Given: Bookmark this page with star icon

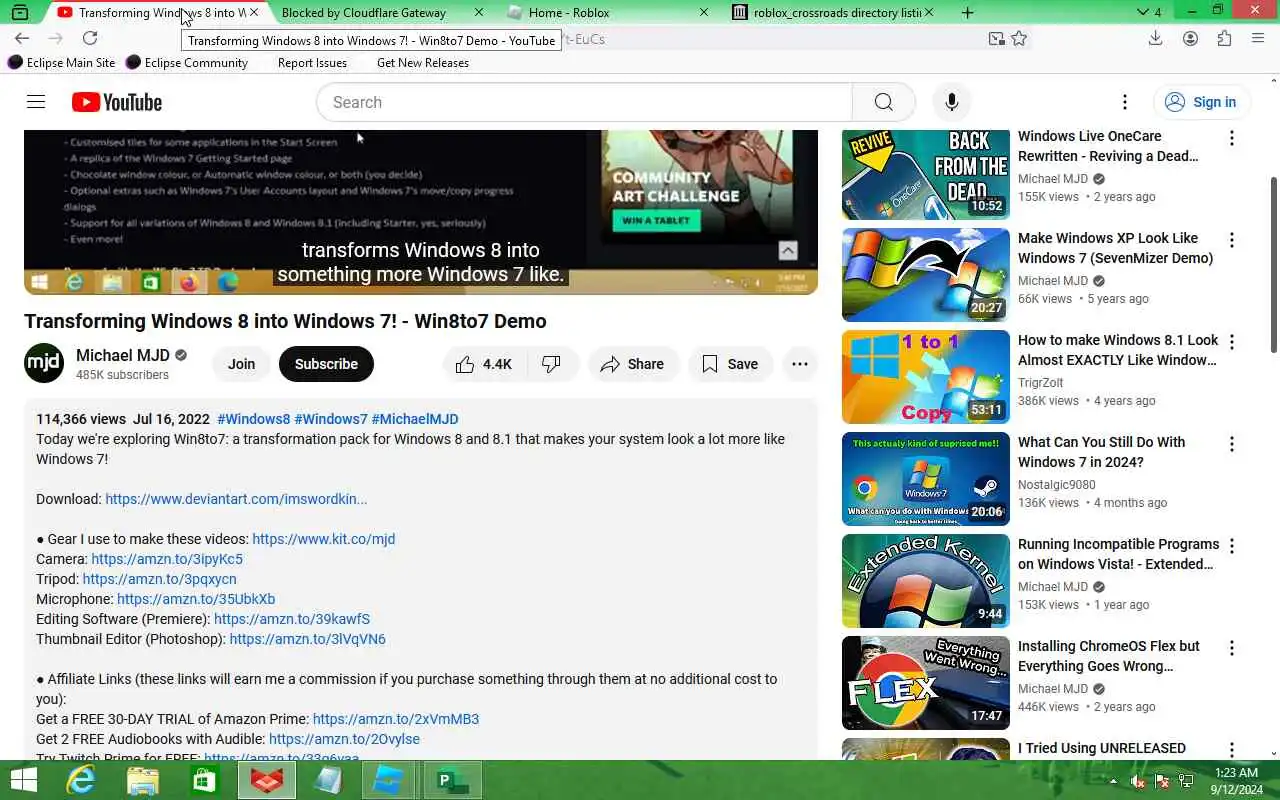Looking at the screenshot, I should pos(1019,38).
